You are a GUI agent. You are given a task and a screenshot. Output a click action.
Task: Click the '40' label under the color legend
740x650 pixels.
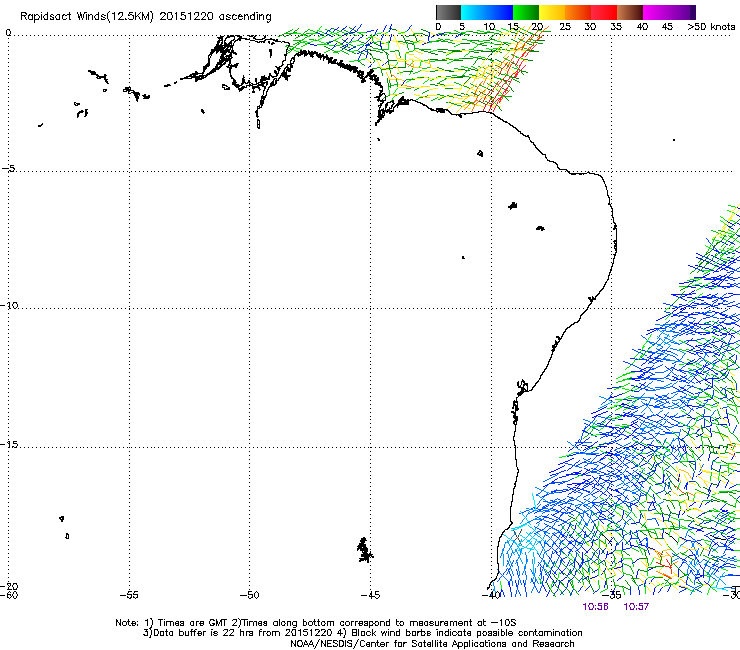642,27
